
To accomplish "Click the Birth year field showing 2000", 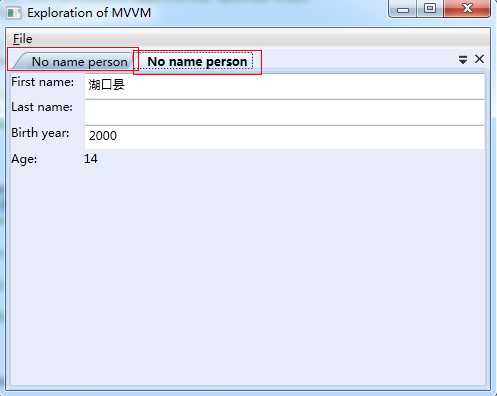I will click(x=284, y=137).
